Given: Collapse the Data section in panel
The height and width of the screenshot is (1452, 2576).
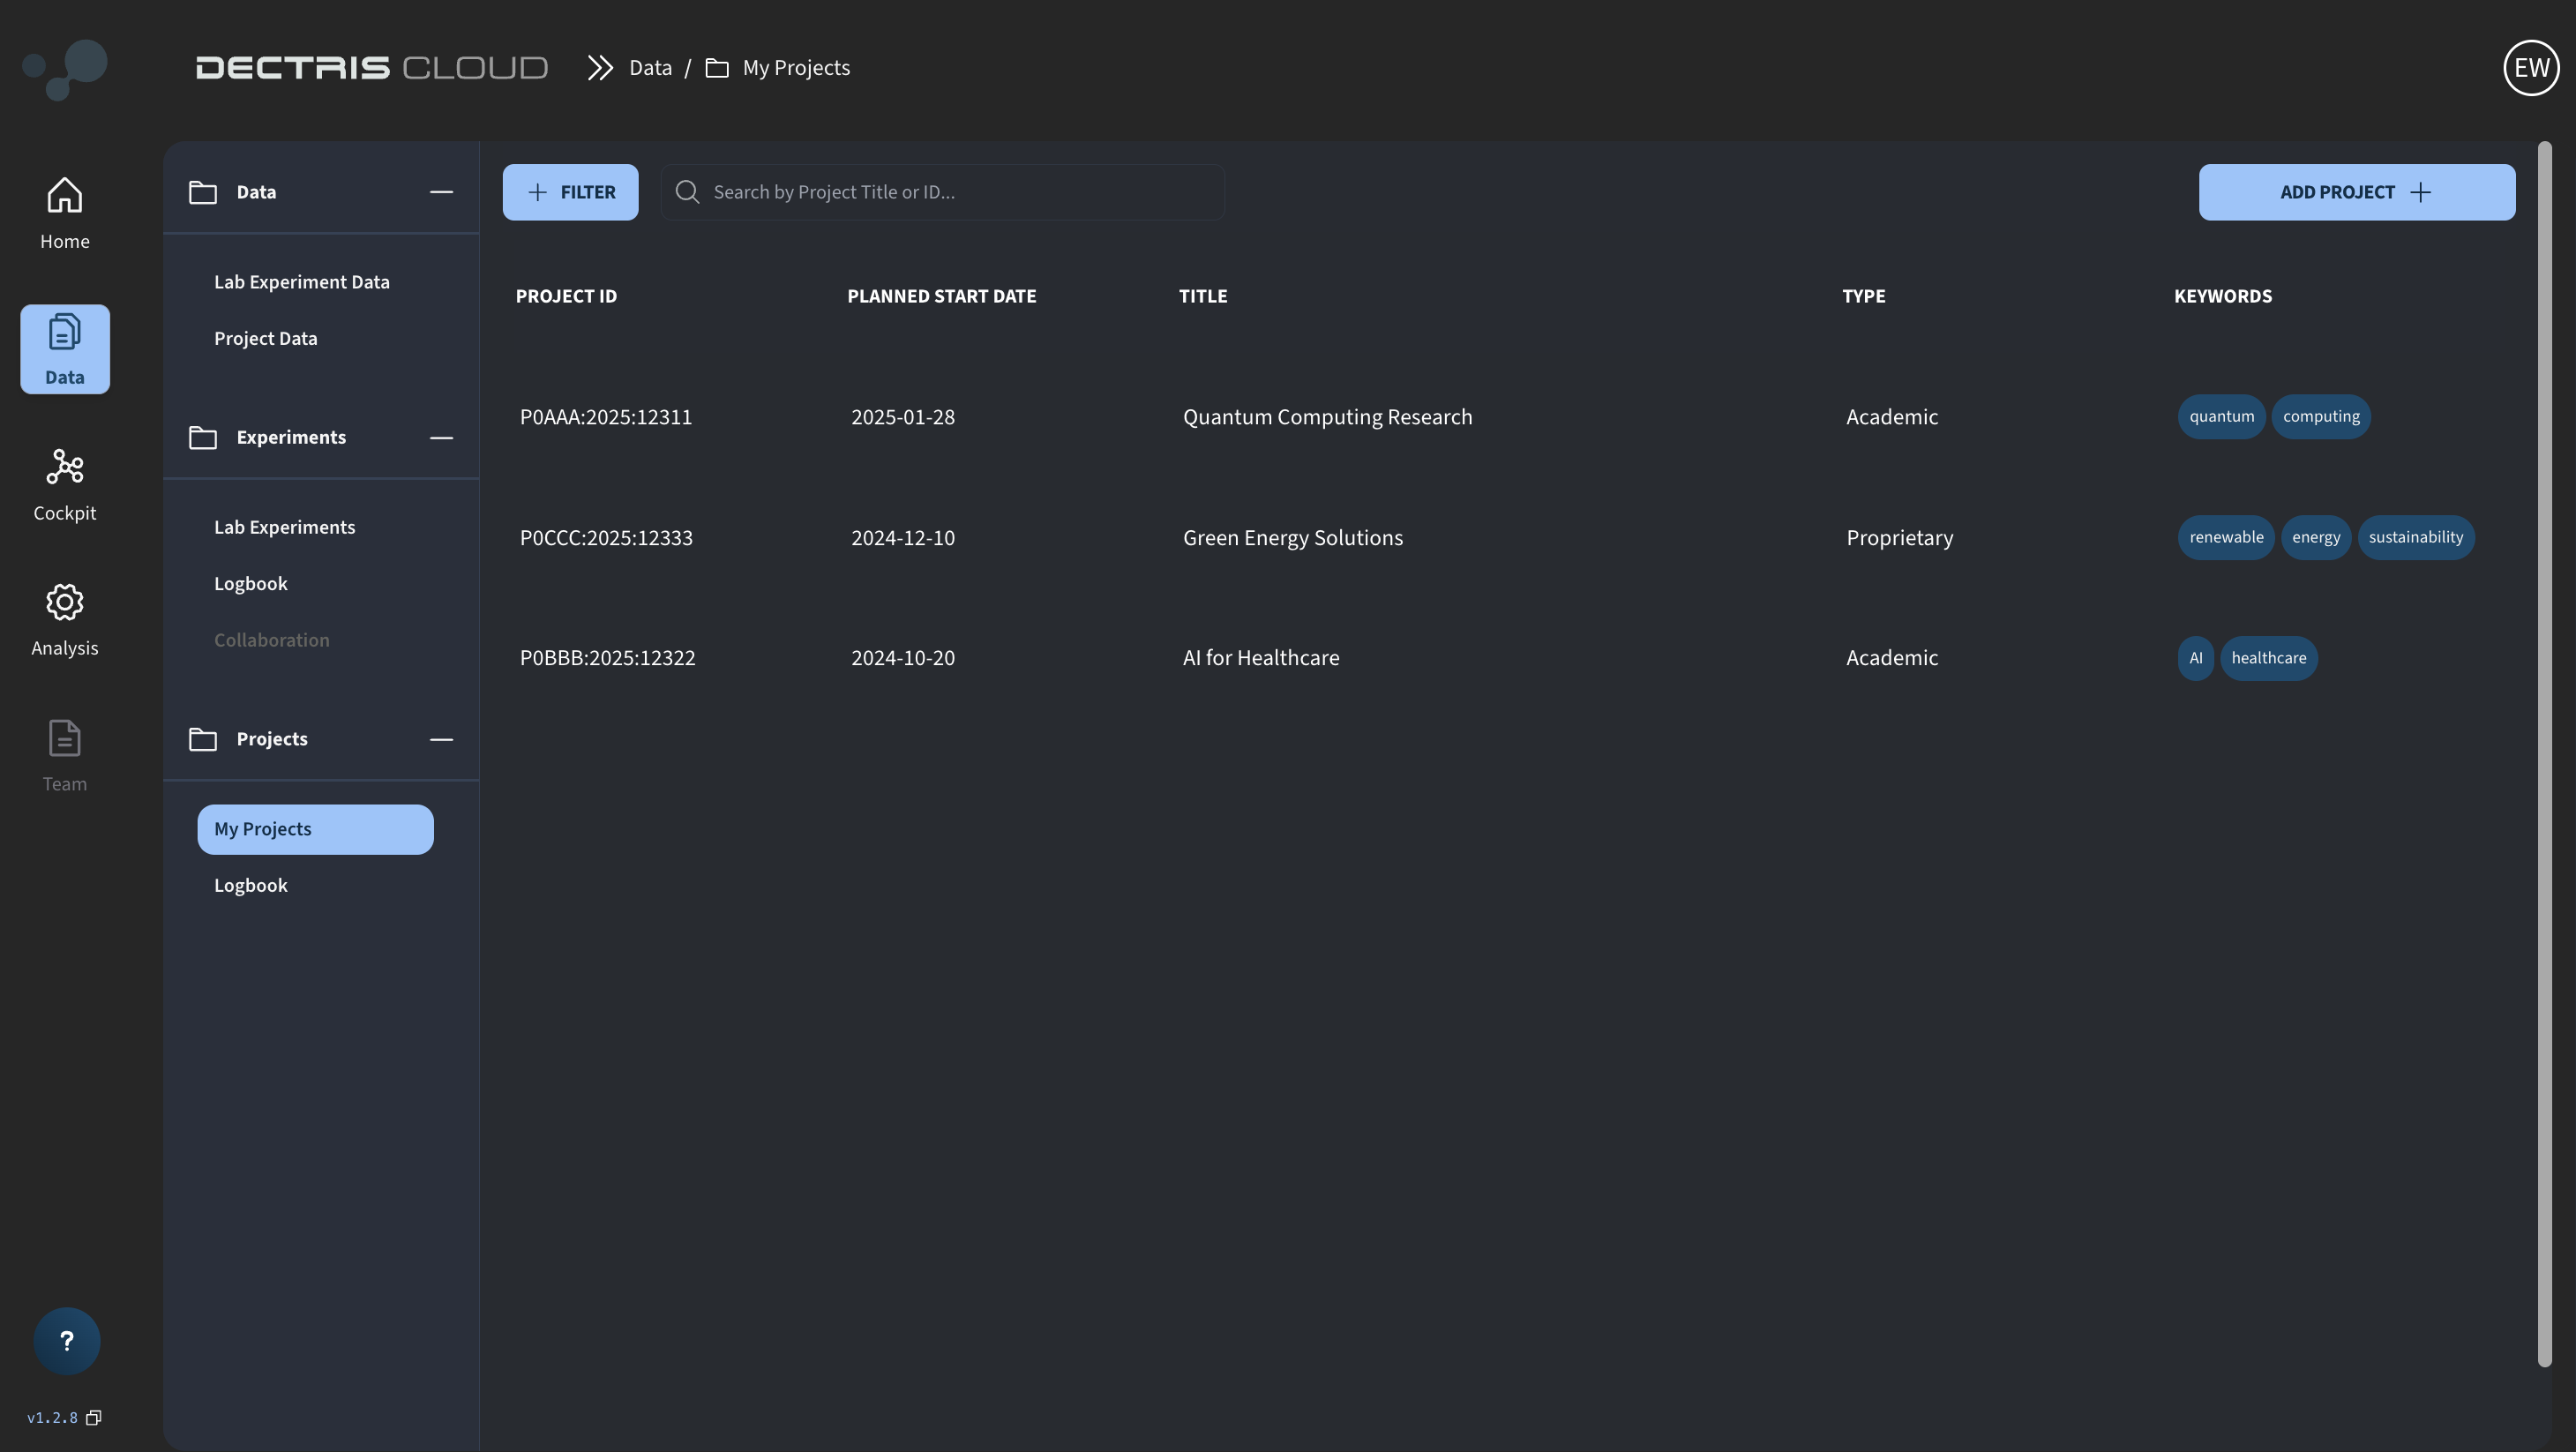Looking at the screenshot, I should coord(441,192).
